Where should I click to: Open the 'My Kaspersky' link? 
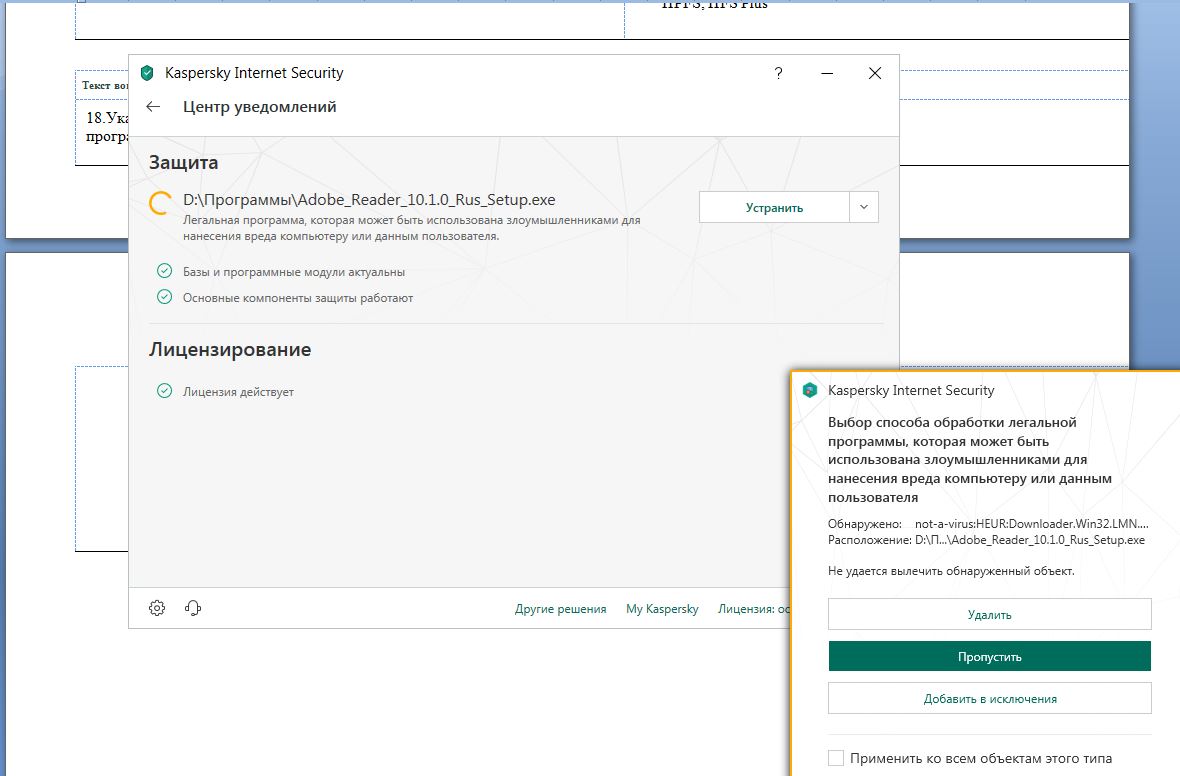tap(662, 609)
